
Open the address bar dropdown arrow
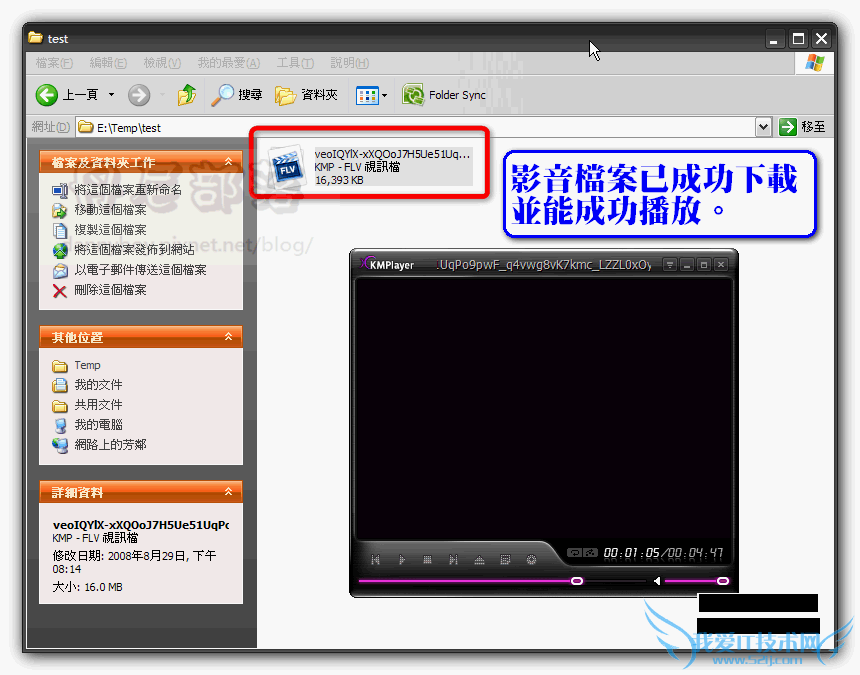[763, 127]
